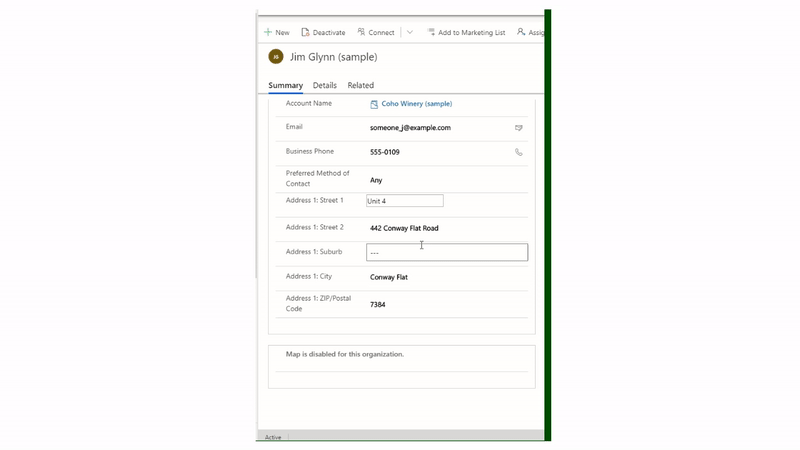This screenshot has width=800, height=450.
Task: Click the phone call icon
Action: tap(519, 152)
